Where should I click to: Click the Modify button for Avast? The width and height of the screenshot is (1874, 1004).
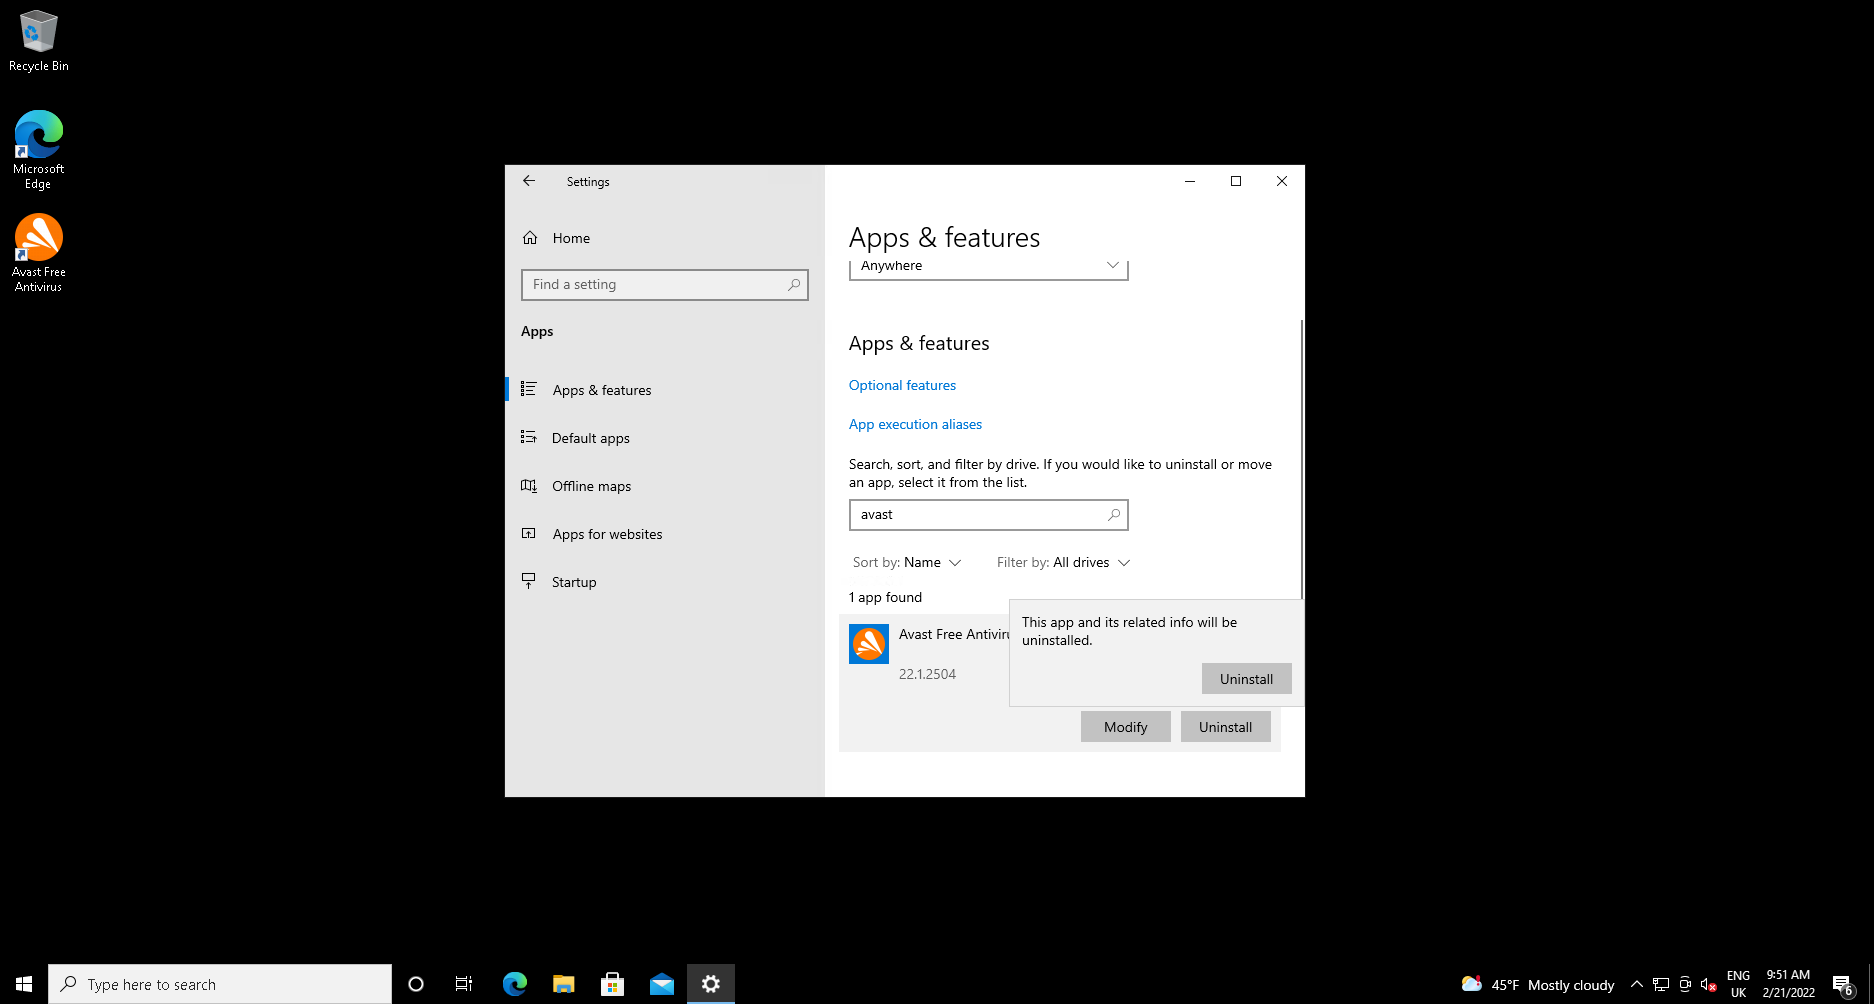1125,727
